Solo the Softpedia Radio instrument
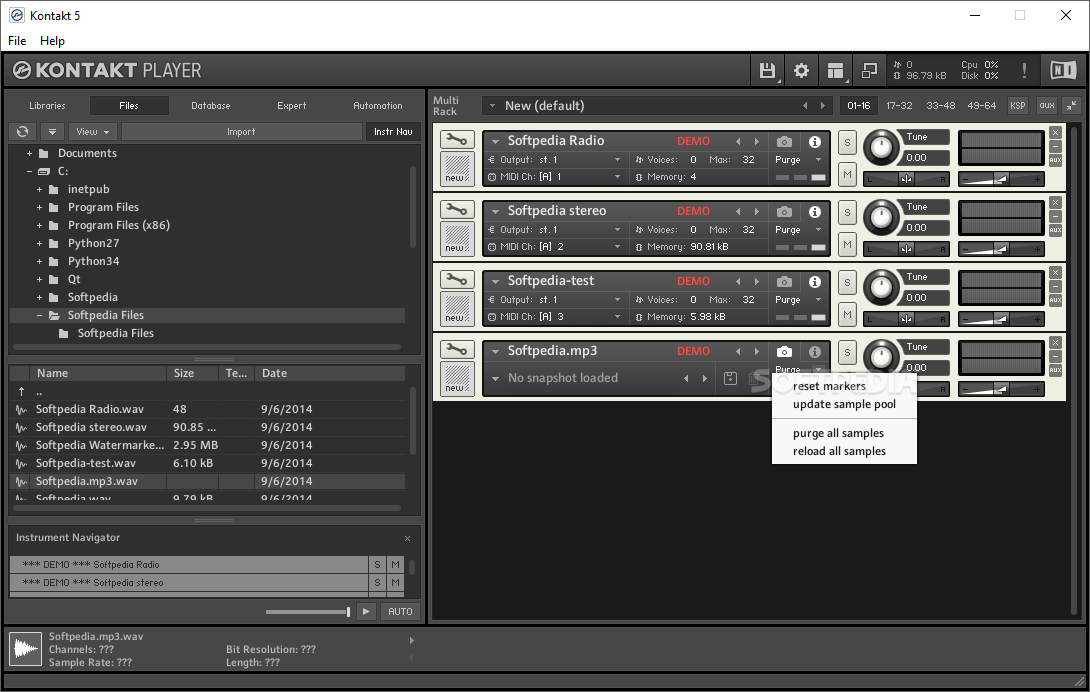The image size is (1090, 692). [847, 143]
